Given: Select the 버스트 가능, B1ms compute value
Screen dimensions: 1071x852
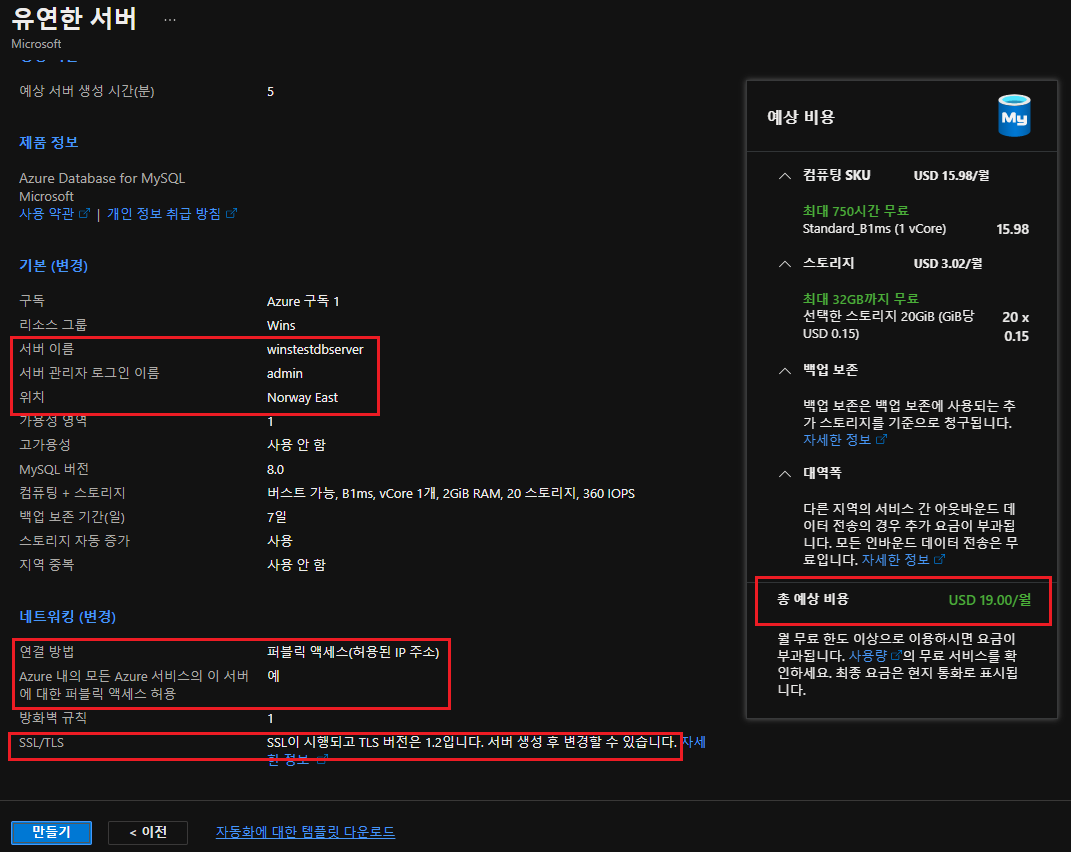Looking at the screenshot, I should [451, 493].
